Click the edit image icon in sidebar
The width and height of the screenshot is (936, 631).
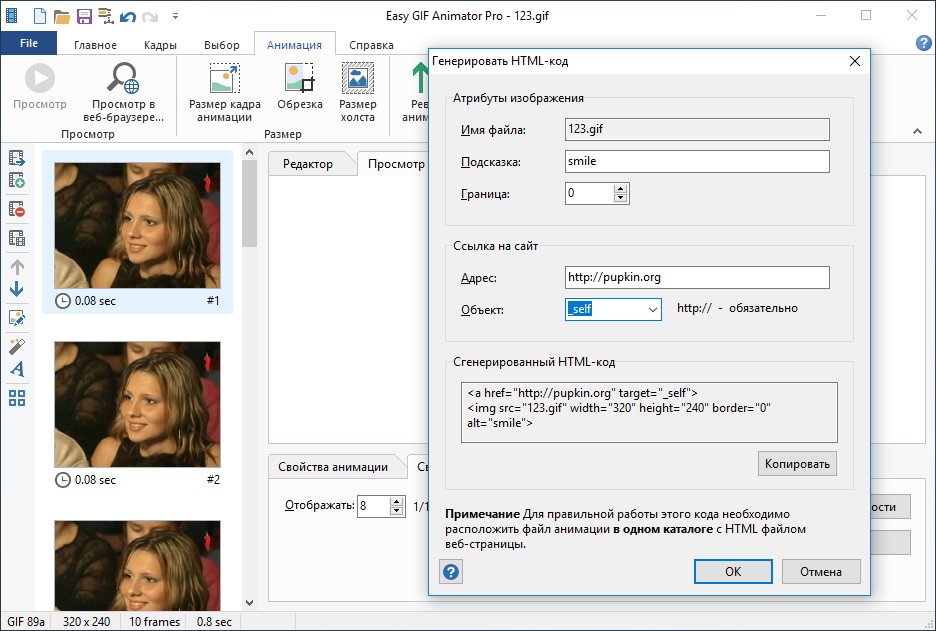pos(17,318)
